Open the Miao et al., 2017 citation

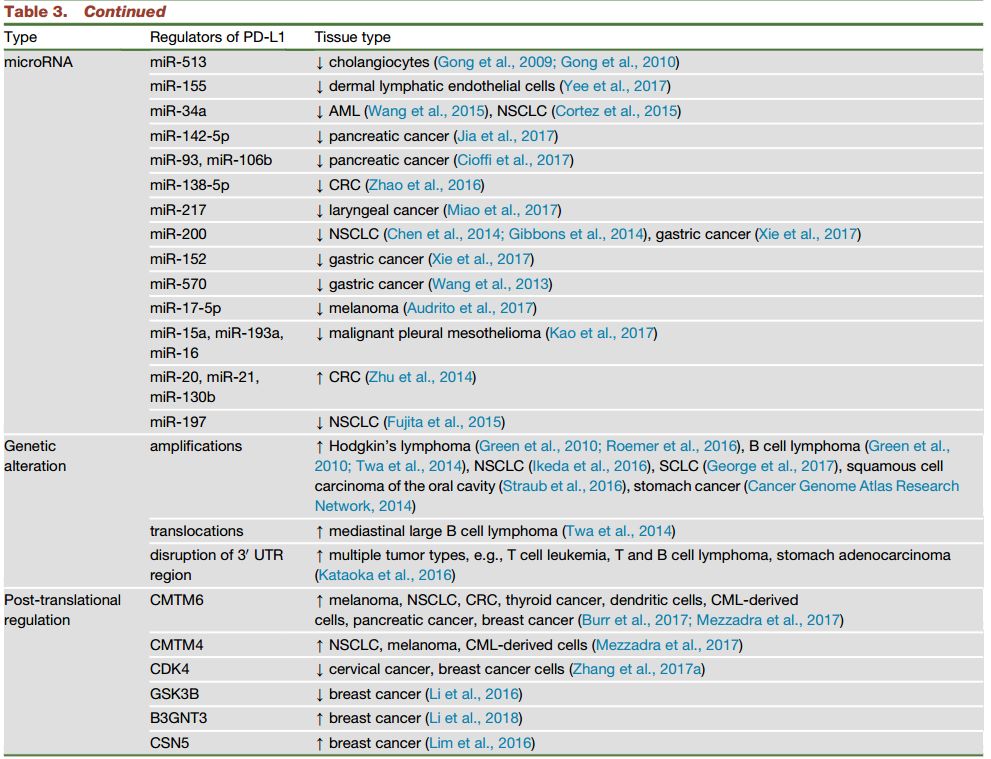[x=502, y=210]
